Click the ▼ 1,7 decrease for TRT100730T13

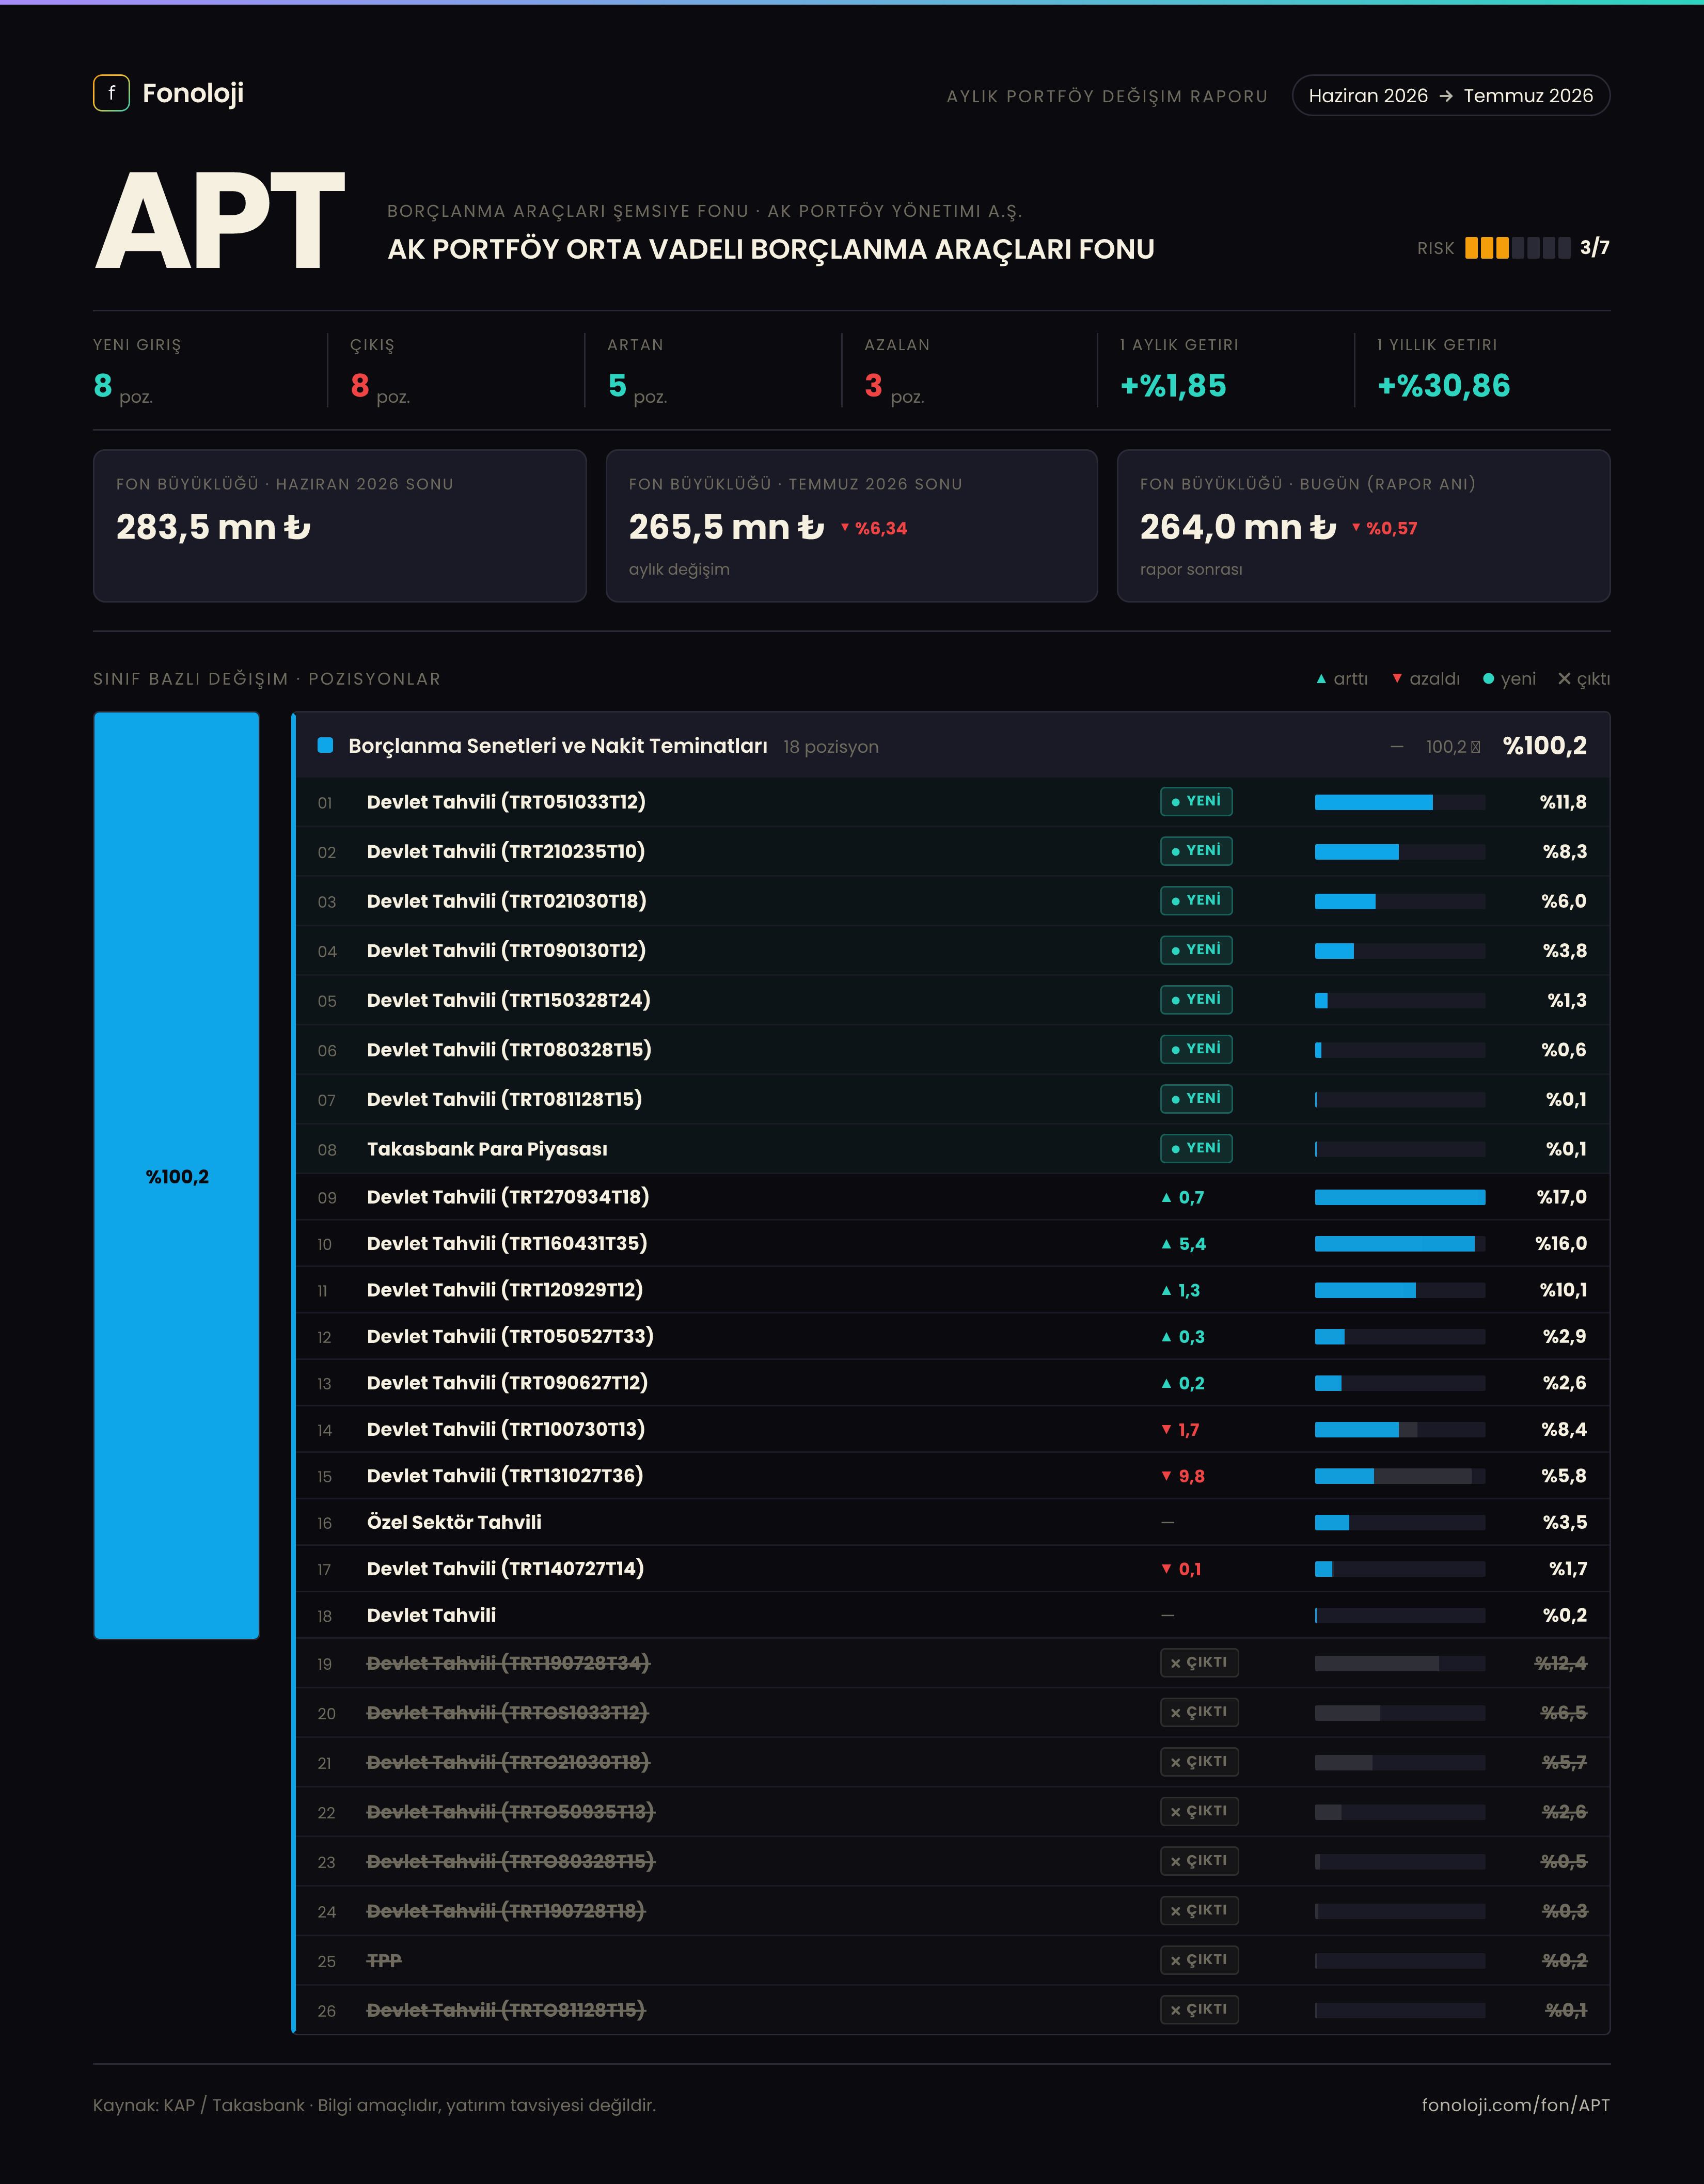pos(1180,1430)
